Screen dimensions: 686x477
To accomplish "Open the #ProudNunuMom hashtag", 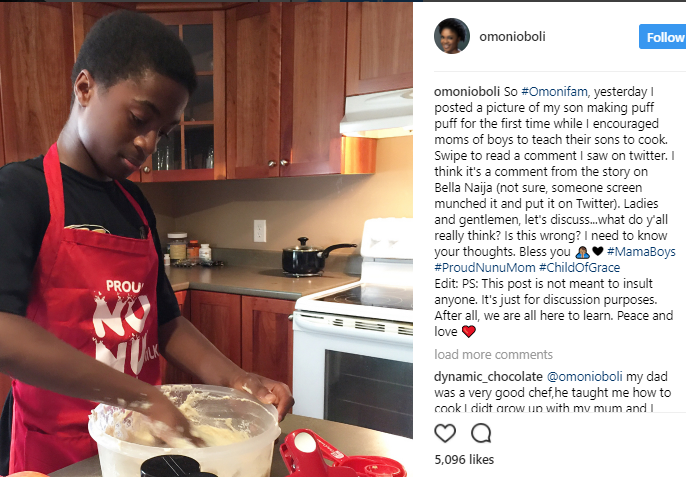I will click(x=485, y=267).
